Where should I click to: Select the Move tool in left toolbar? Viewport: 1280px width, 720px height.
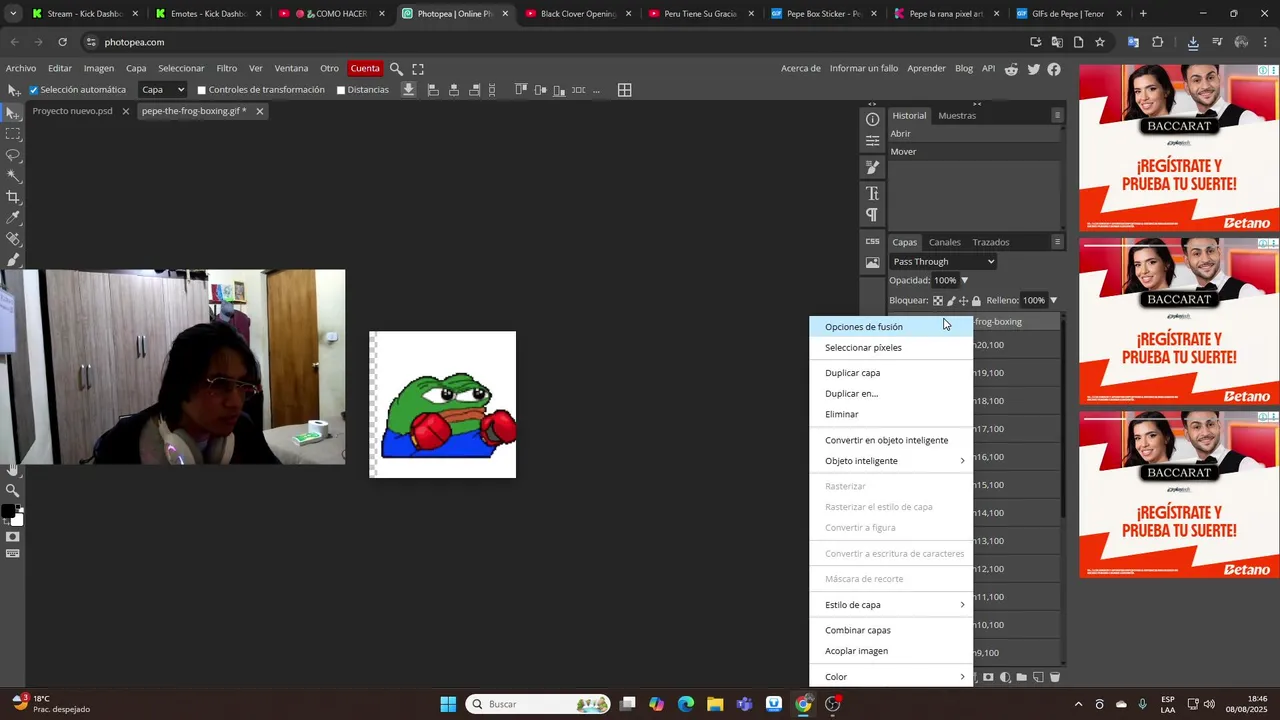point(13,113)
